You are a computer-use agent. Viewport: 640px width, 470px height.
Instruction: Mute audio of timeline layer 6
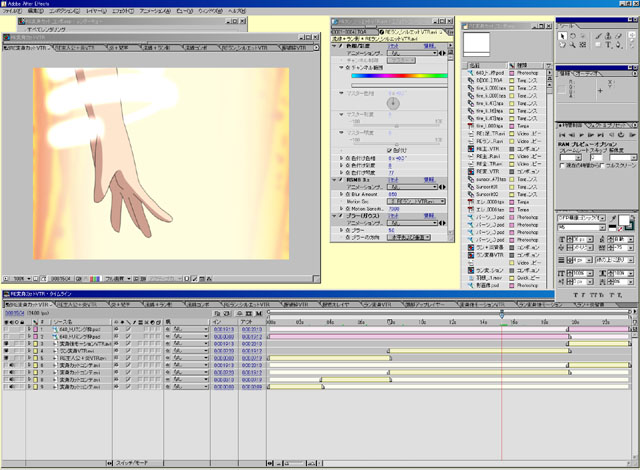coord(12,365)
